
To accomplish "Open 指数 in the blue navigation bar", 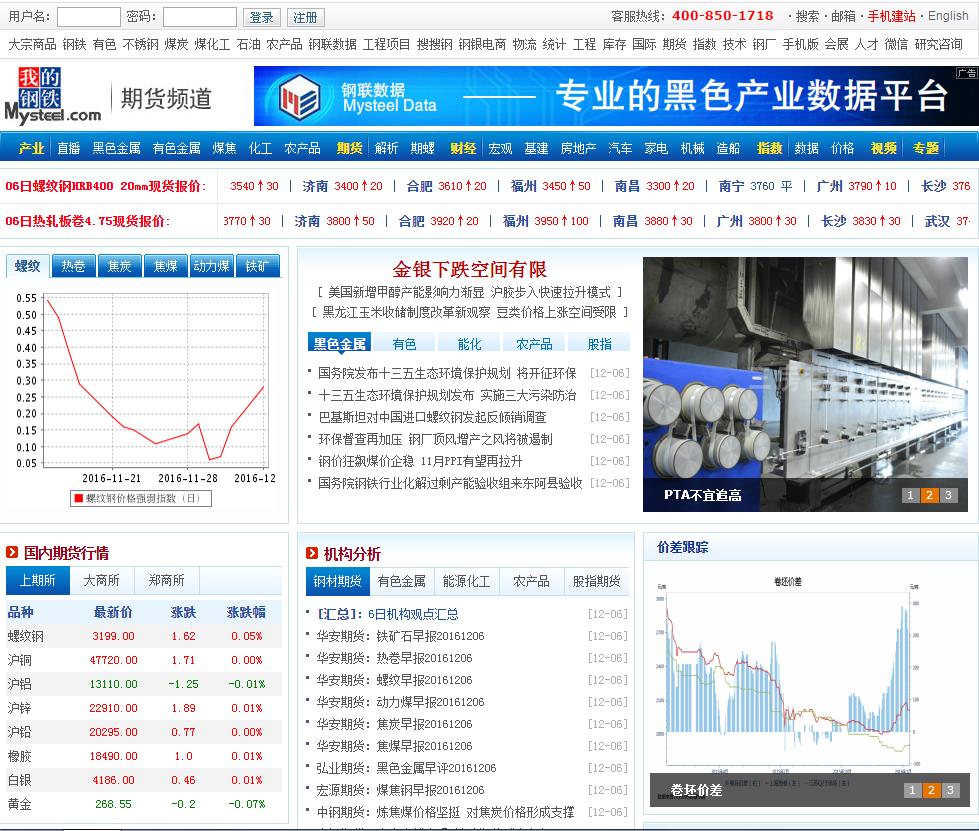I will [769, 148].
